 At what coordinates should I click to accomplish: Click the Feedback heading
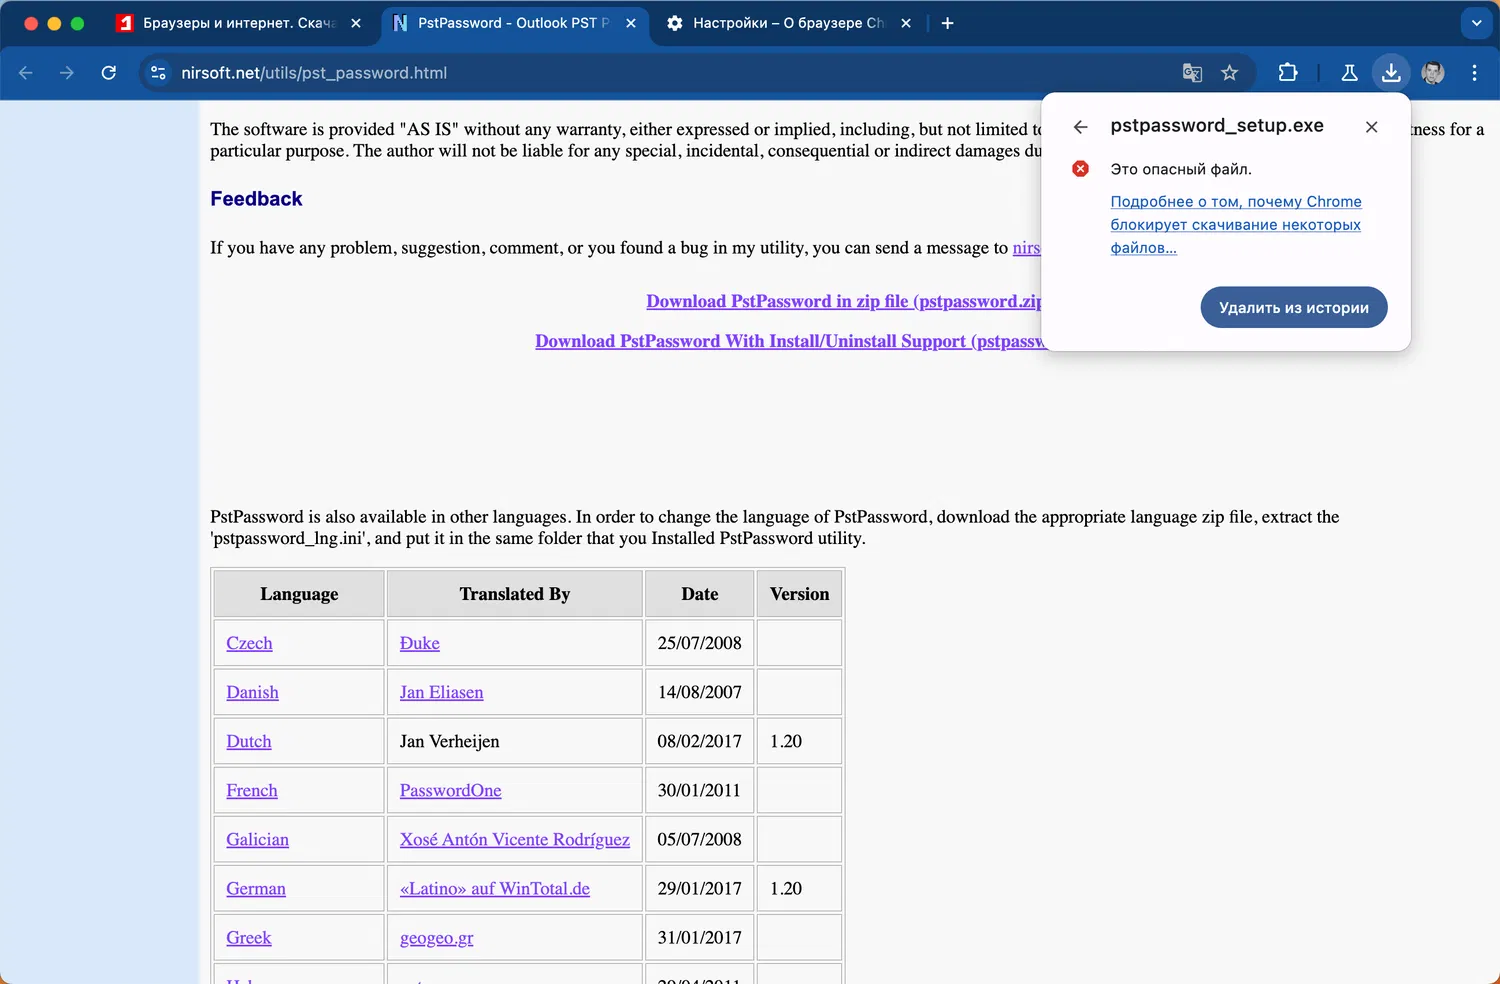256,199
